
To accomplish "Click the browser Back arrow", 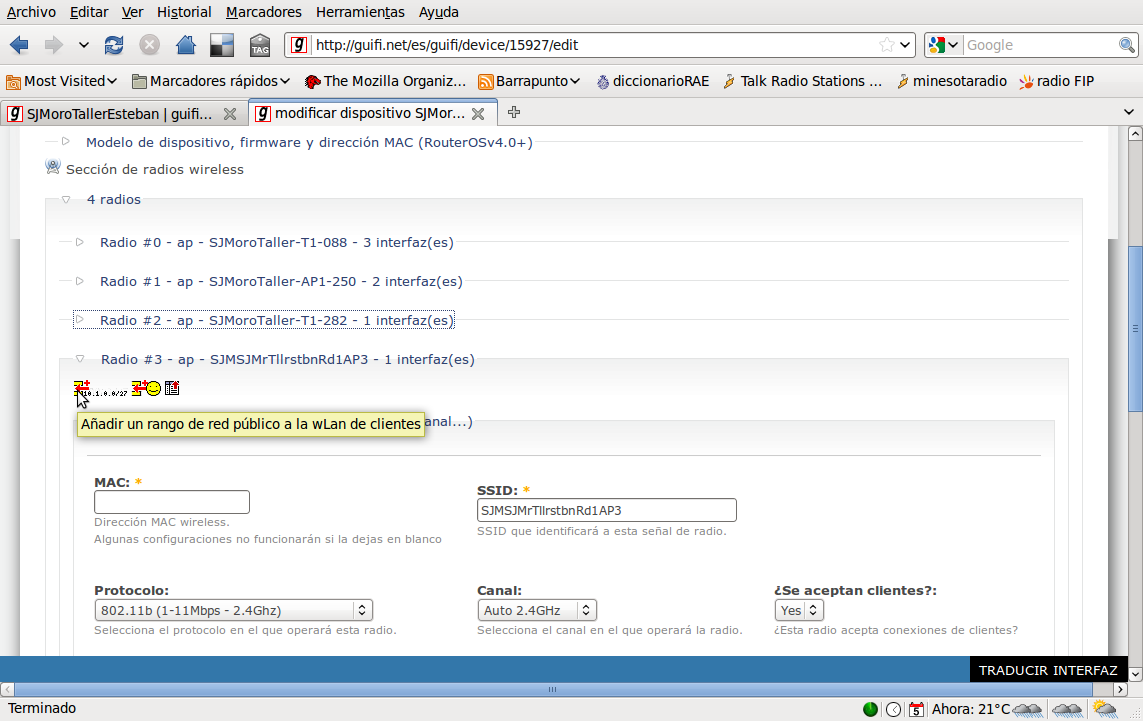I will tap(20, 45).
